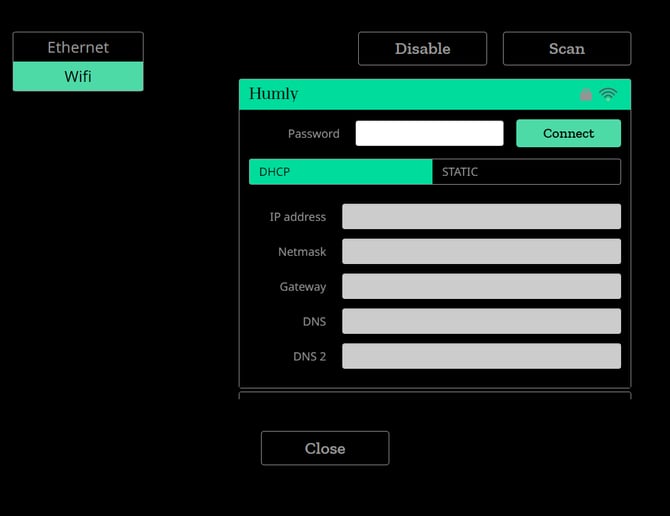Click the IP address field
This screenshot has width=670, height=516.
tap(481, 217)
